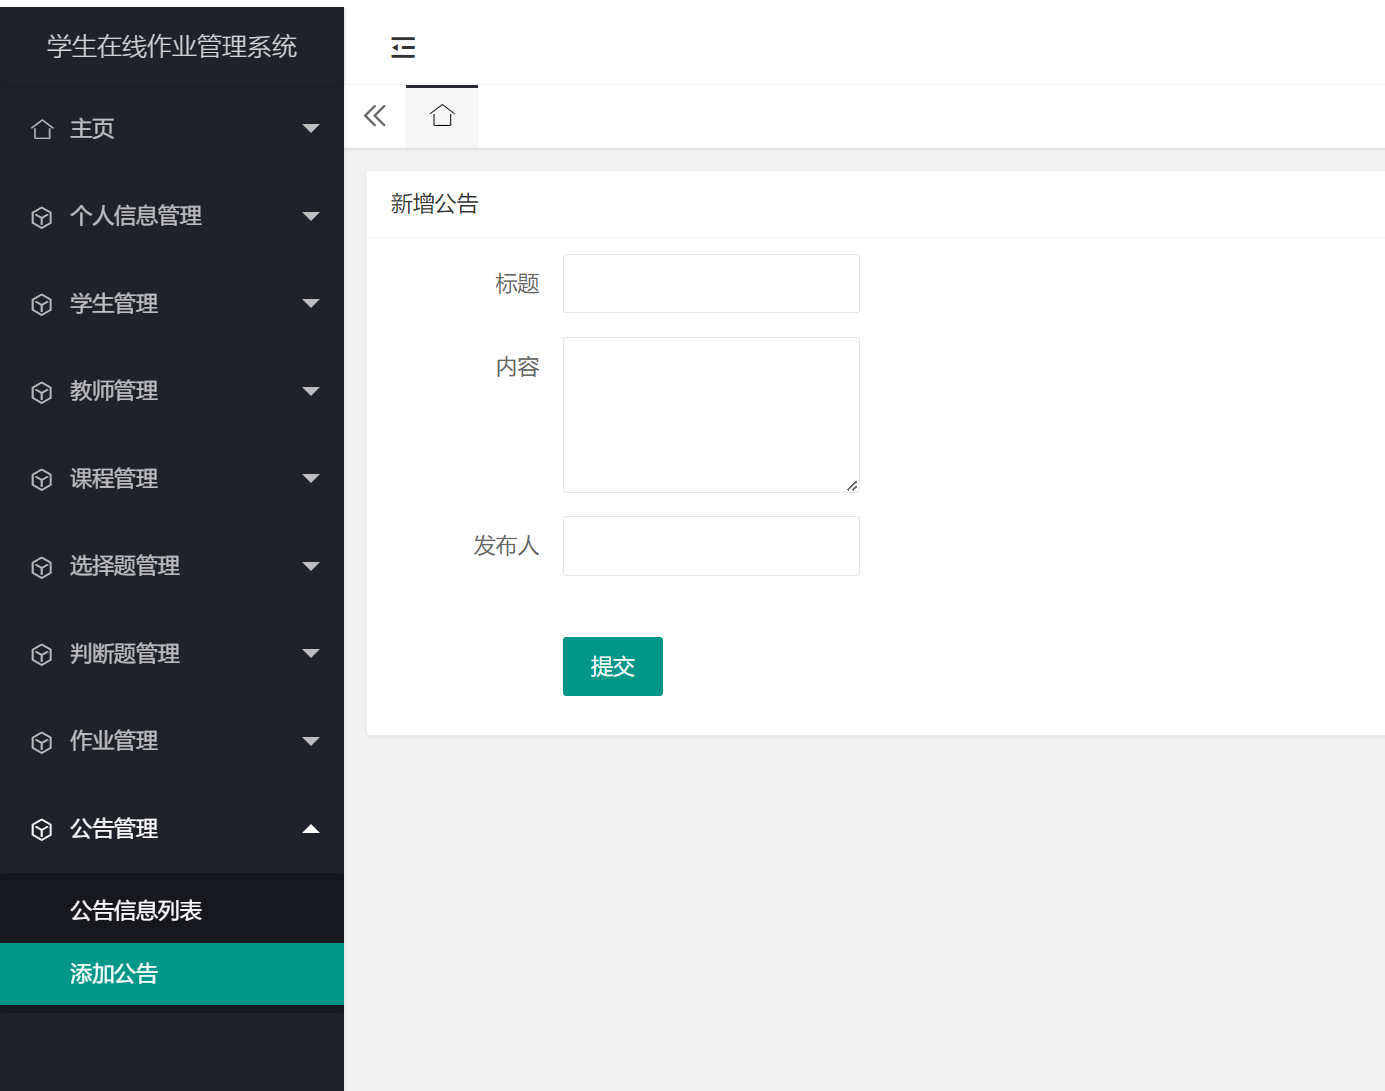1385x1091 pixels.
Task: Open the 个人信息管理 menu item
Action: tap(172, 216)
